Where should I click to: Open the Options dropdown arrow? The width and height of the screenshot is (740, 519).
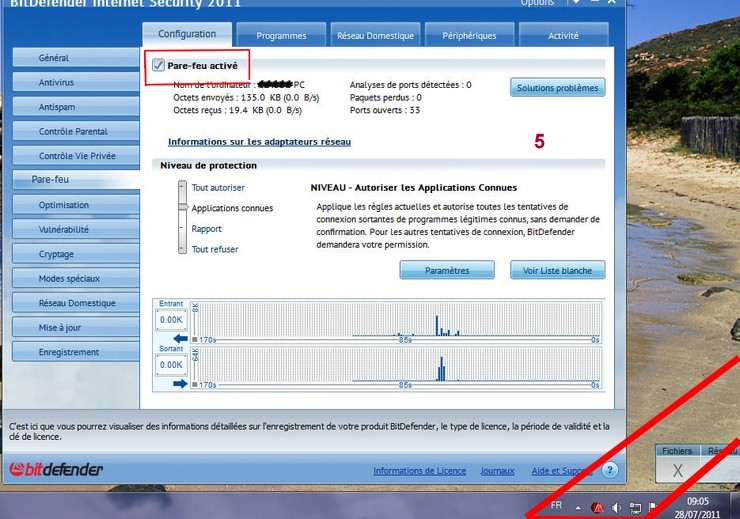tap(577, 2)
